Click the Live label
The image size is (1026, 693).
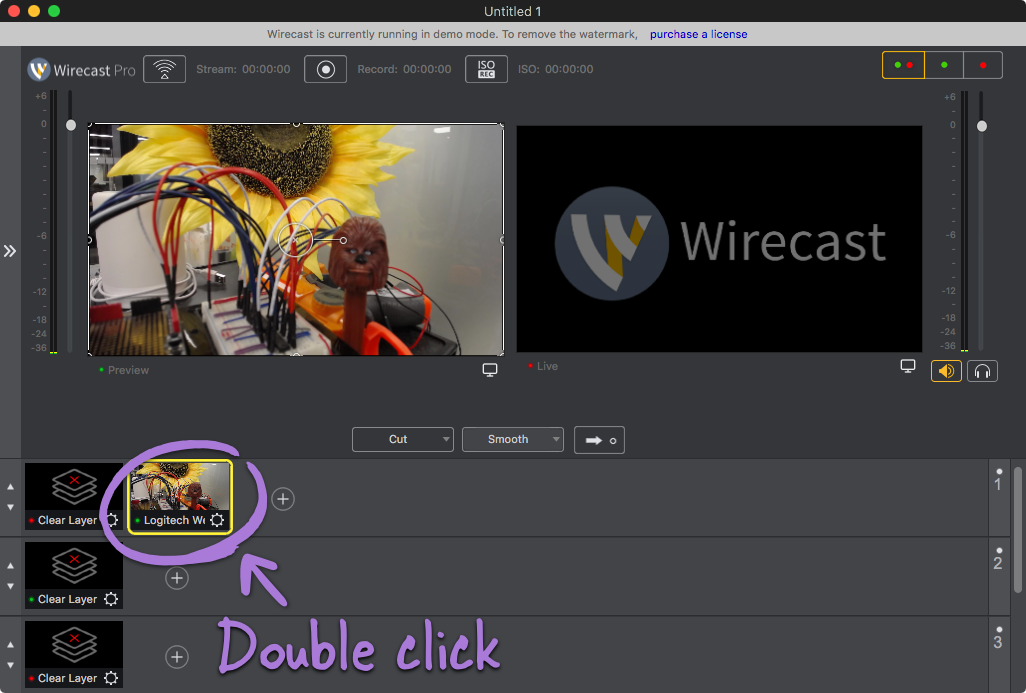(548, 366)
